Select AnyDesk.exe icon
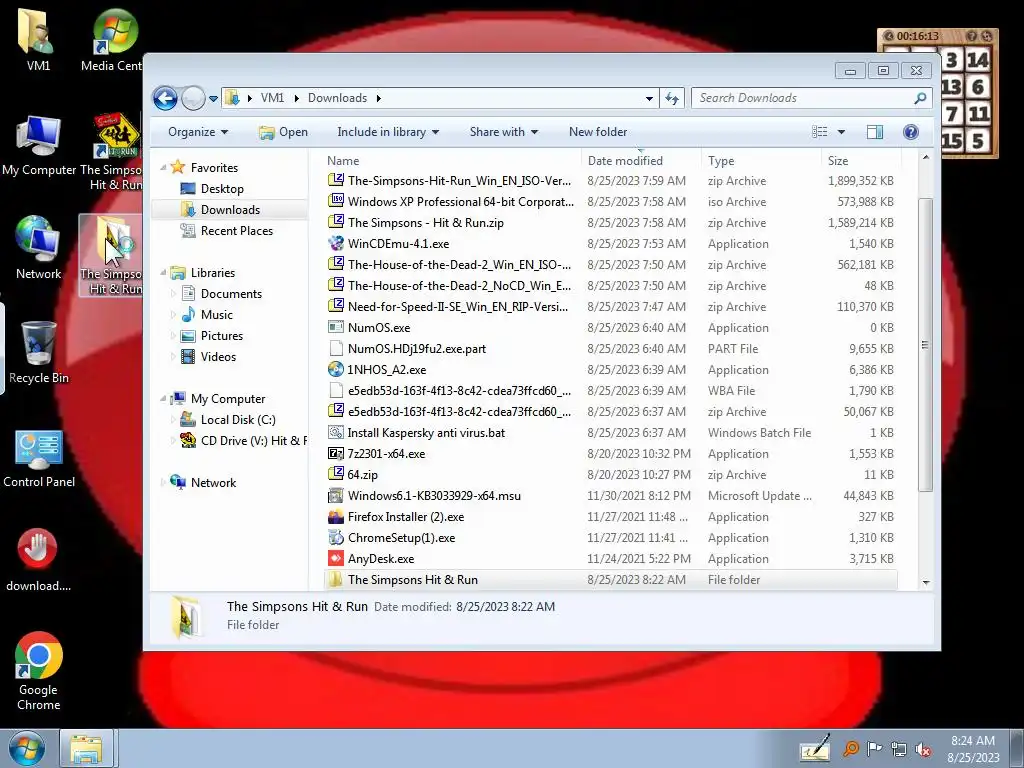The height and width of the screenshot is (768, 1024). click(x=336, y=558)
